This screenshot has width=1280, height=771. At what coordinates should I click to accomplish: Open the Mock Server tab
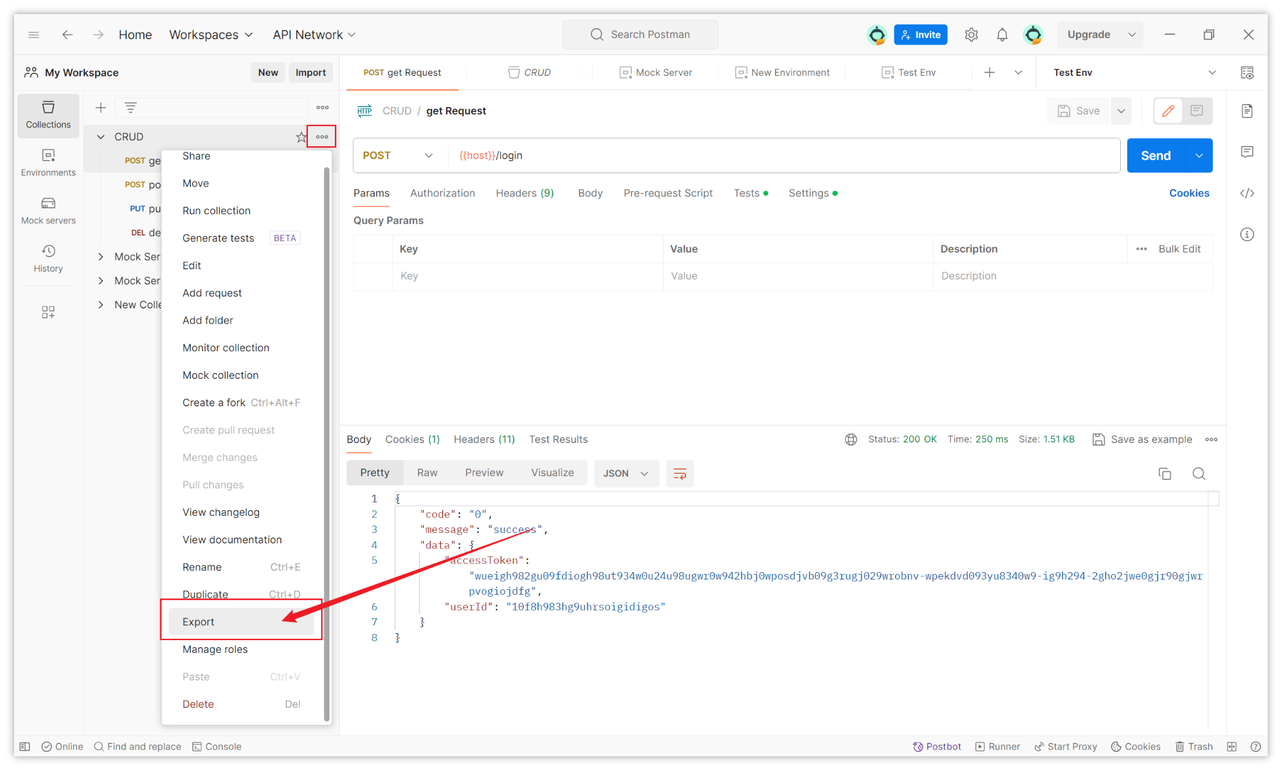click(x=655, y=72)
